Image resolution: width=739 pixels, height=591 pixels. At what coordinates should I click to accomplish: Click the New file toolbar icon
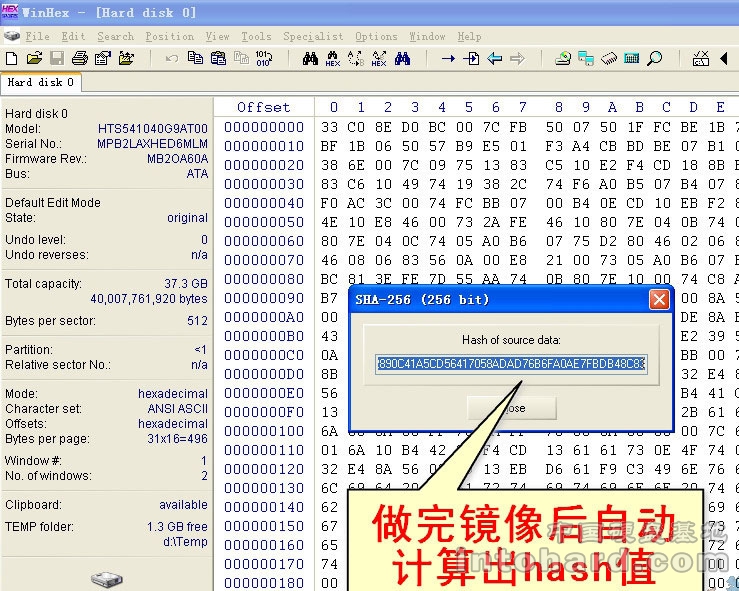click(13, 59)
